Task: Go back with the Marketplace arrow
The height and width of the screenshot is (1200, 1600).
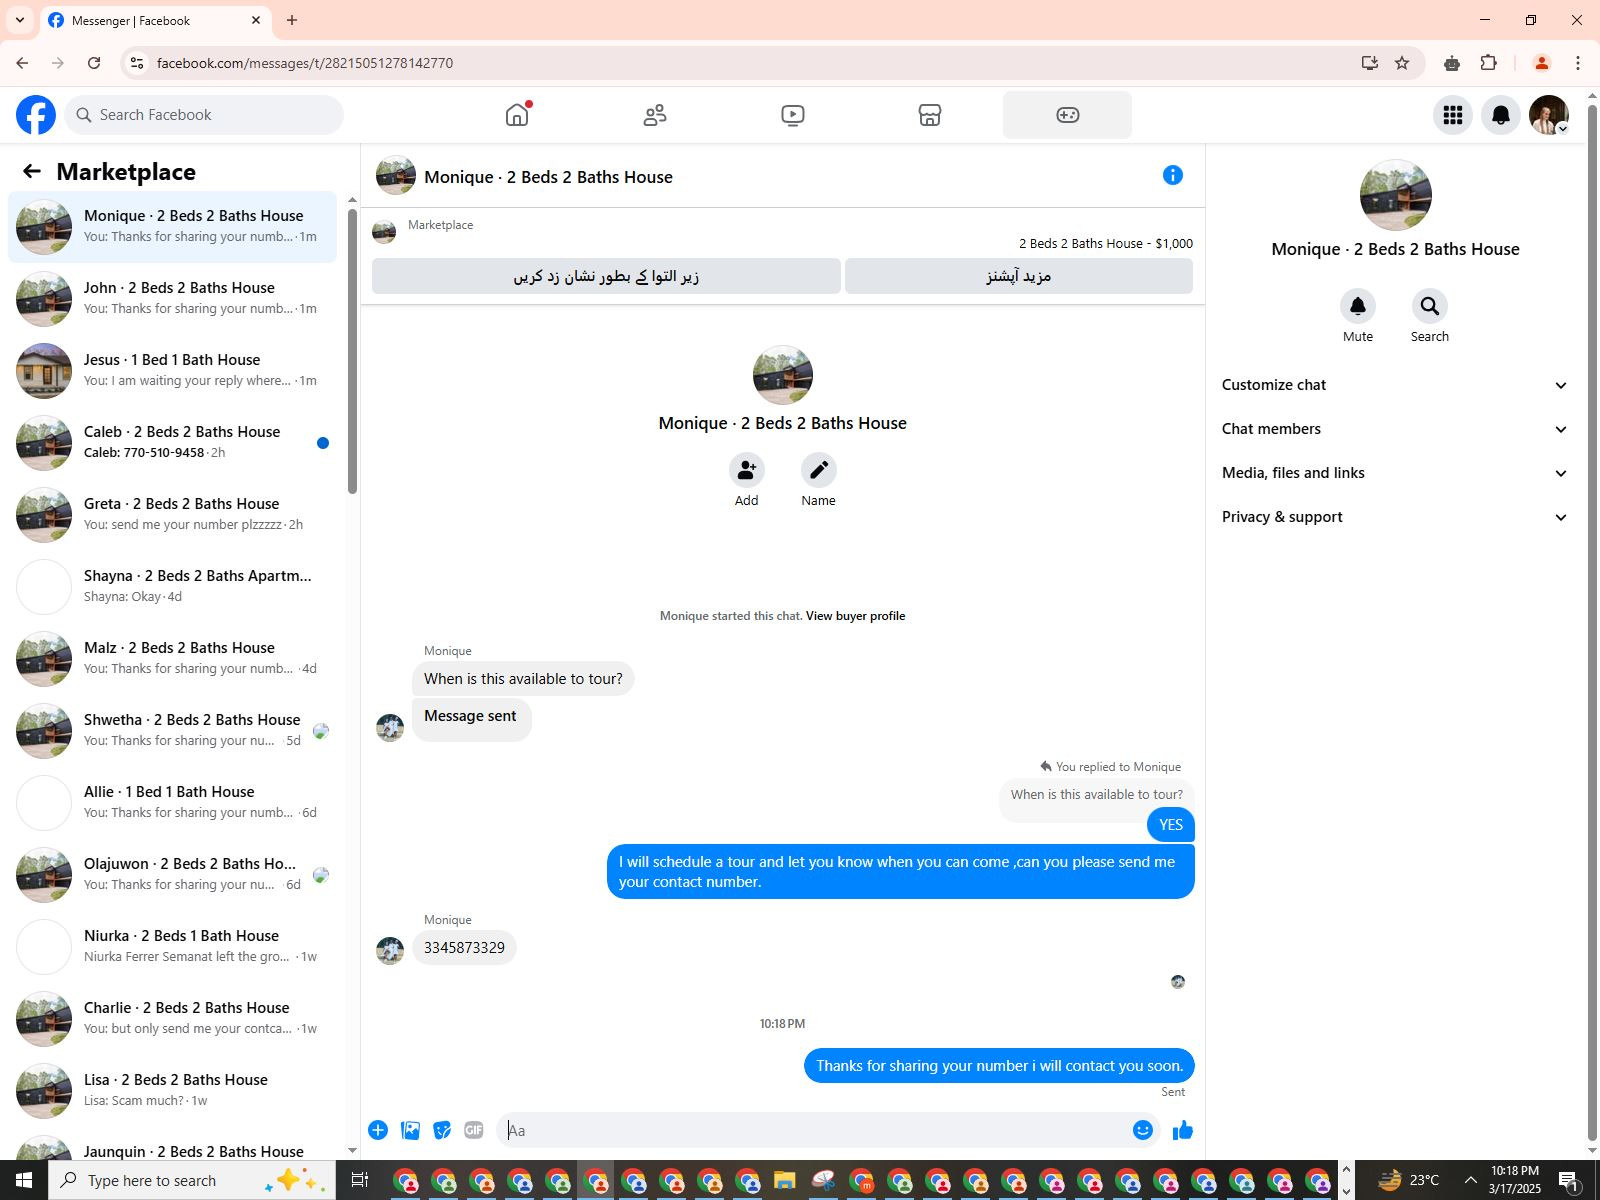Action: click(x=32, y=172)
